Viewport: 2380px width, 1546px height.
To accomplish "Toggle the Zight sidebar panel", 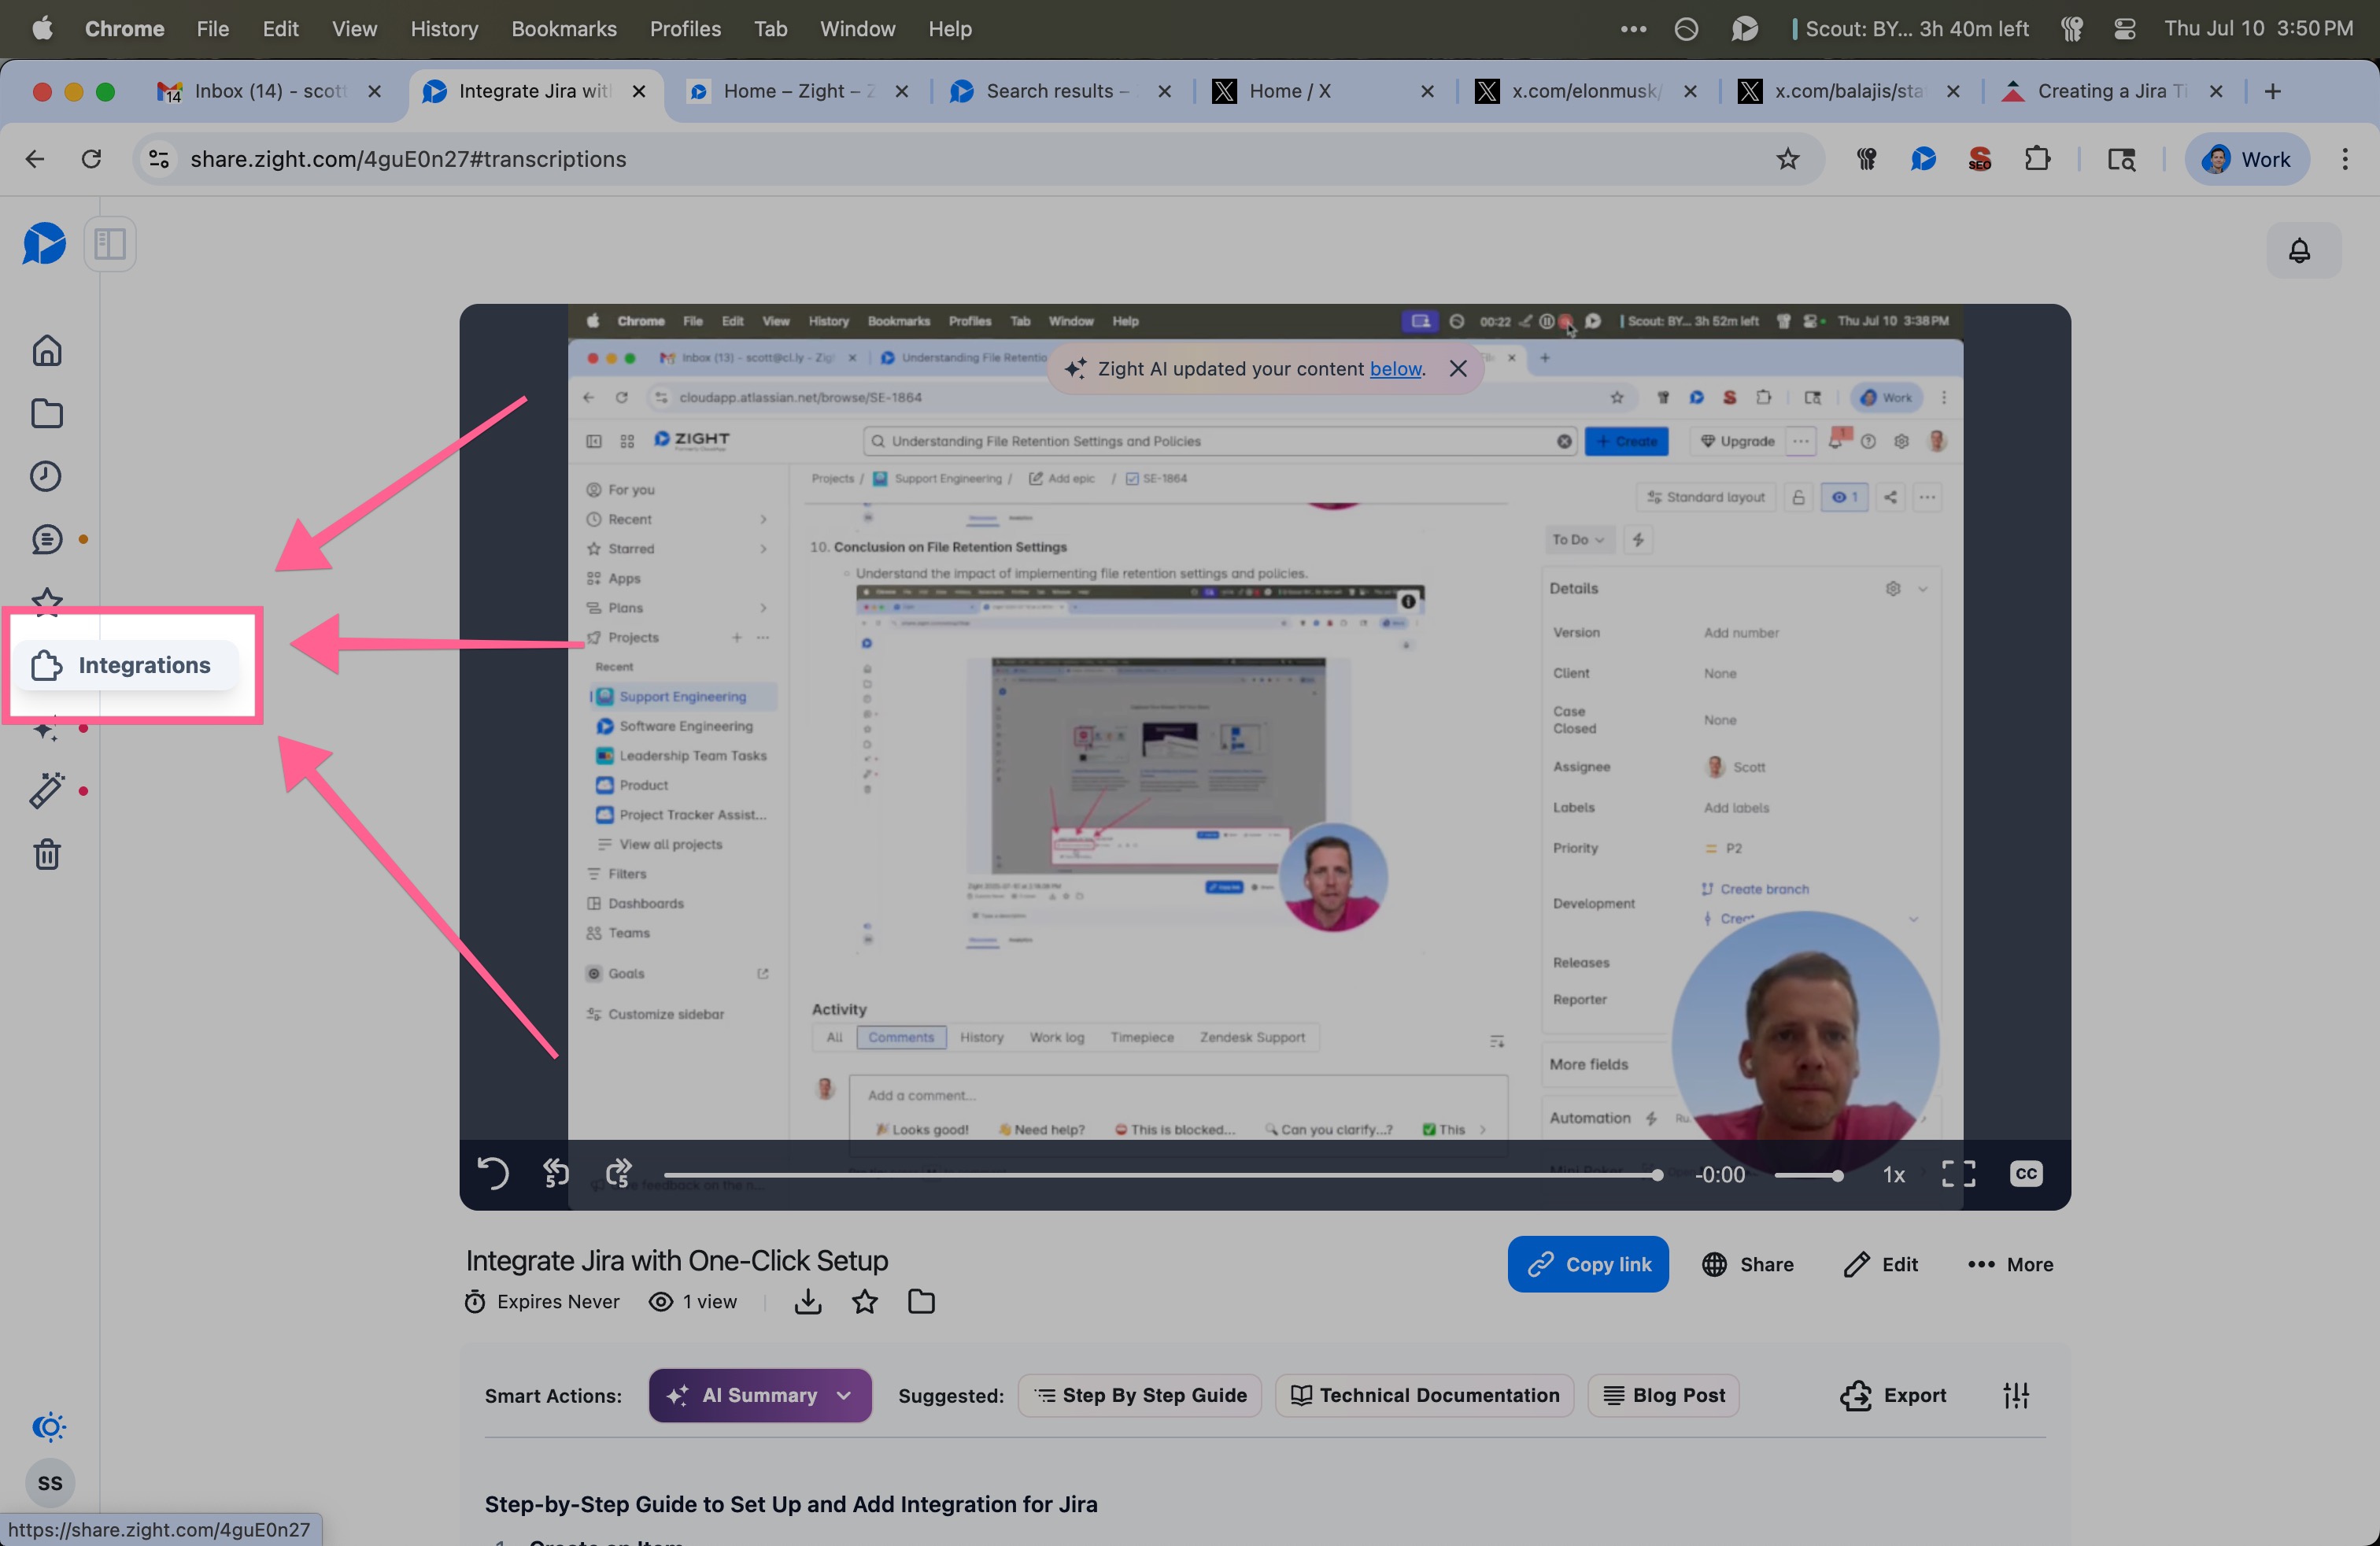I will (x=110, y=244).
